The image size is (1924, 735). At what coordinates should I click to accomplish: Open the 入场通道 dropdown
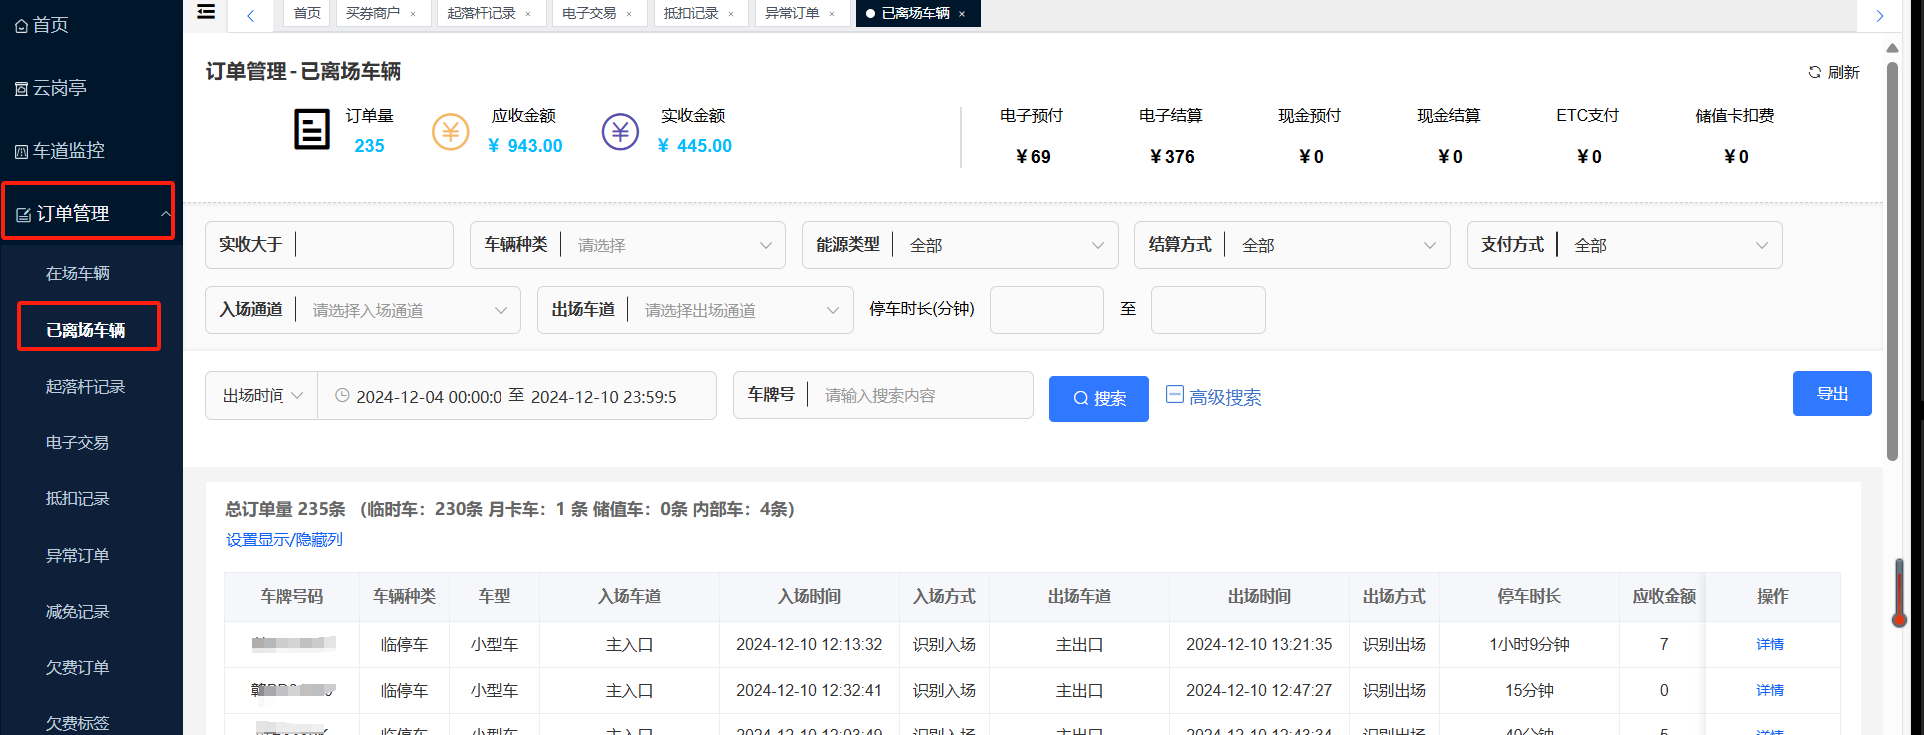(363, 310)
